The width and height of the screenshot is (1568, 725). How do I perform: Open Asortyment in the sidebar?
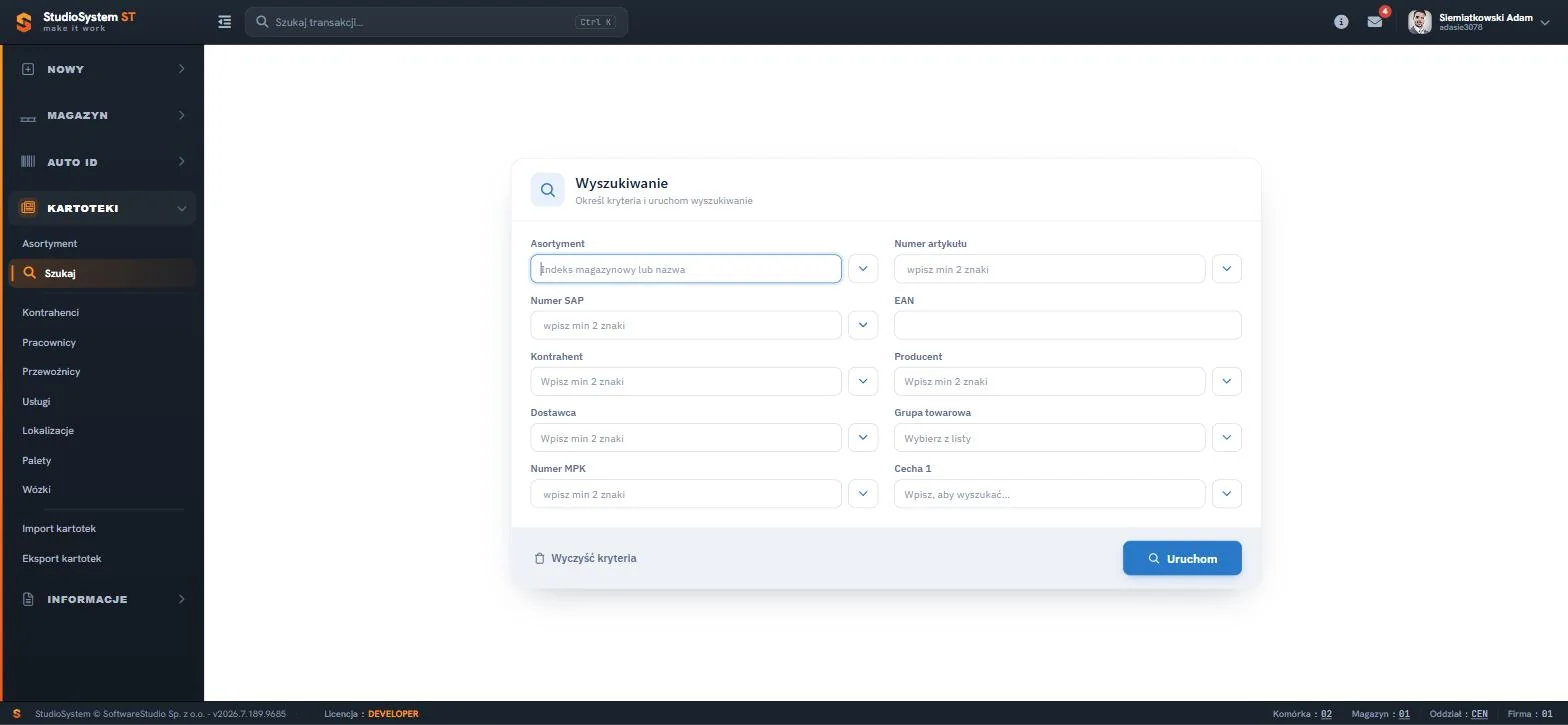(x=50, y=243)
